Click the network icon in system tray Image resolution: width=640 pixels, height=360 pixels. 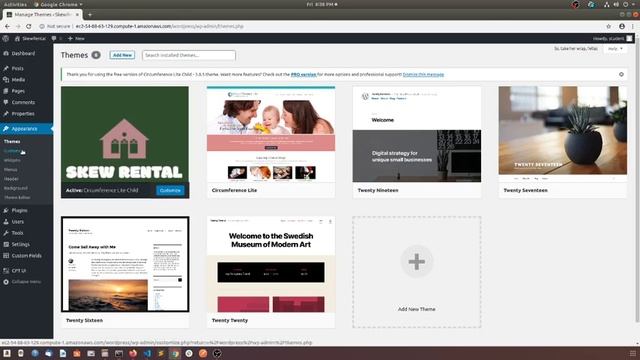[607, 4]
